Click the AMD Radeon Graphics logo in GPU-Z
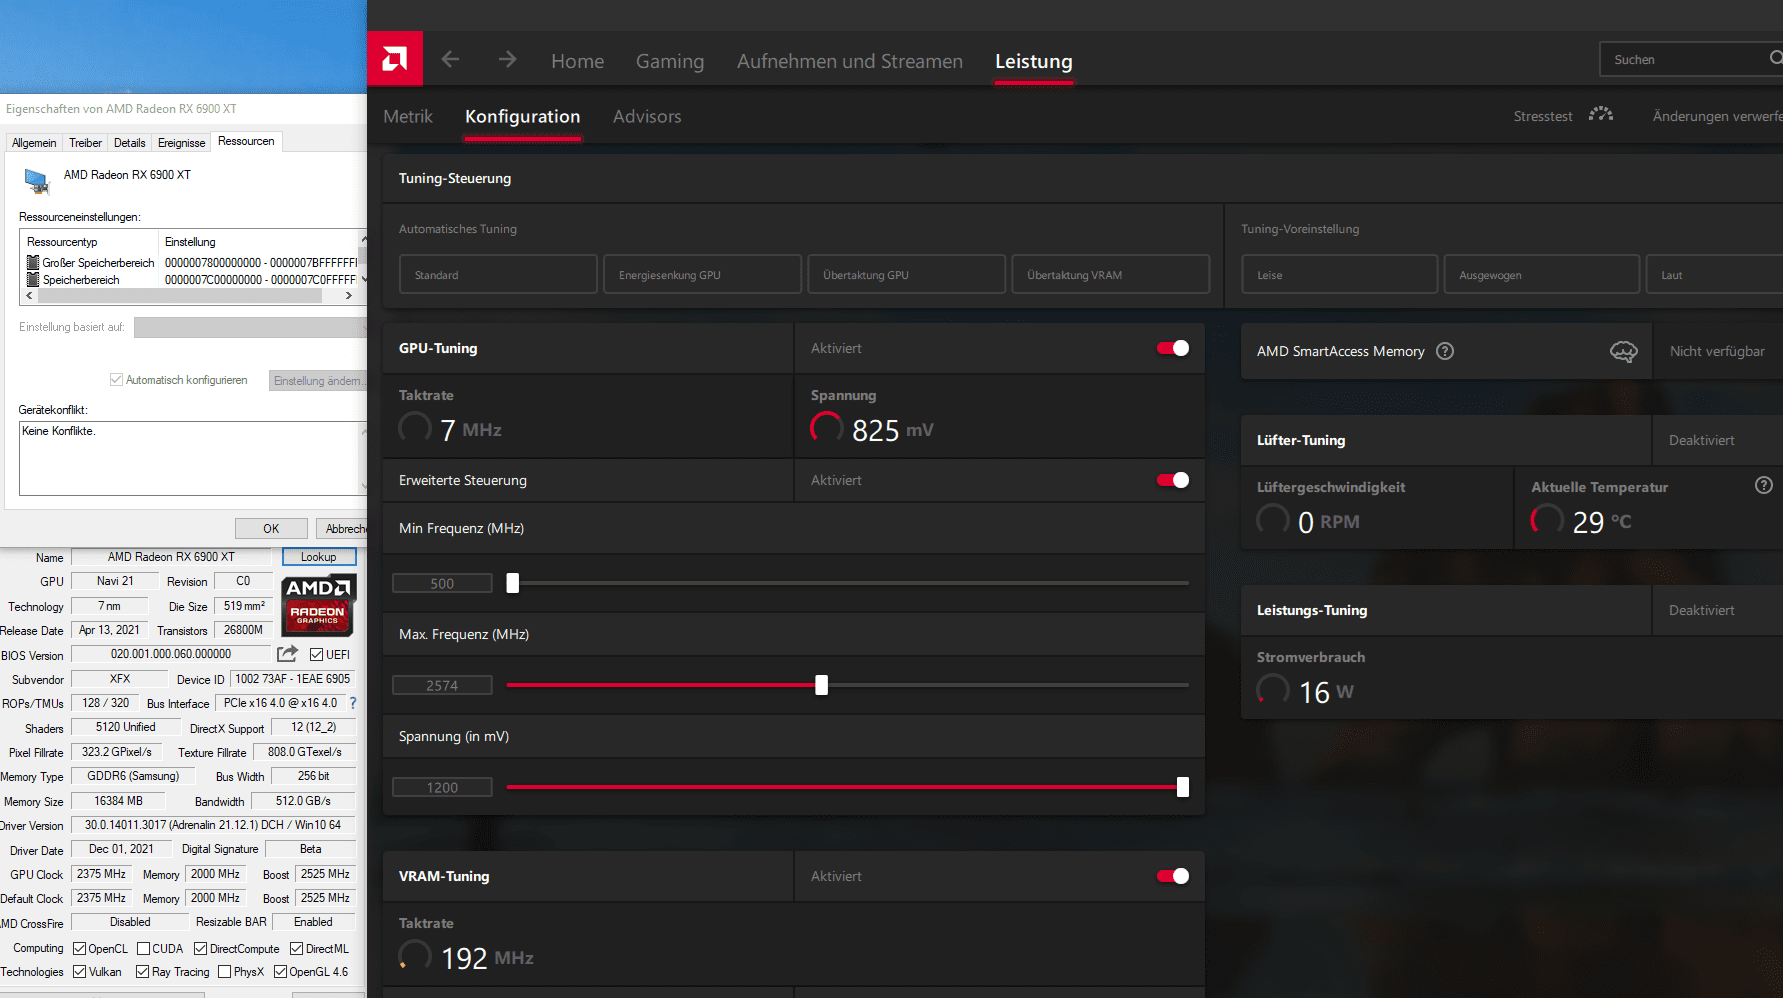This screenshot has height=998, width=1783. [x=318, y=605]
